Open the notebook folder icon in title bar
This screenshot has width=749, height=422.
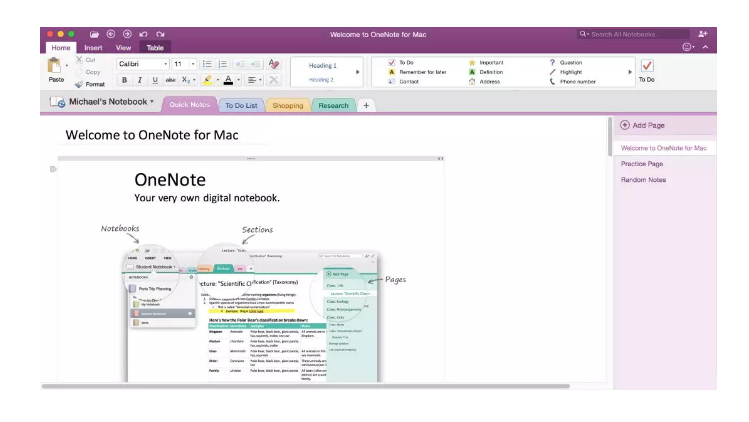94,34
